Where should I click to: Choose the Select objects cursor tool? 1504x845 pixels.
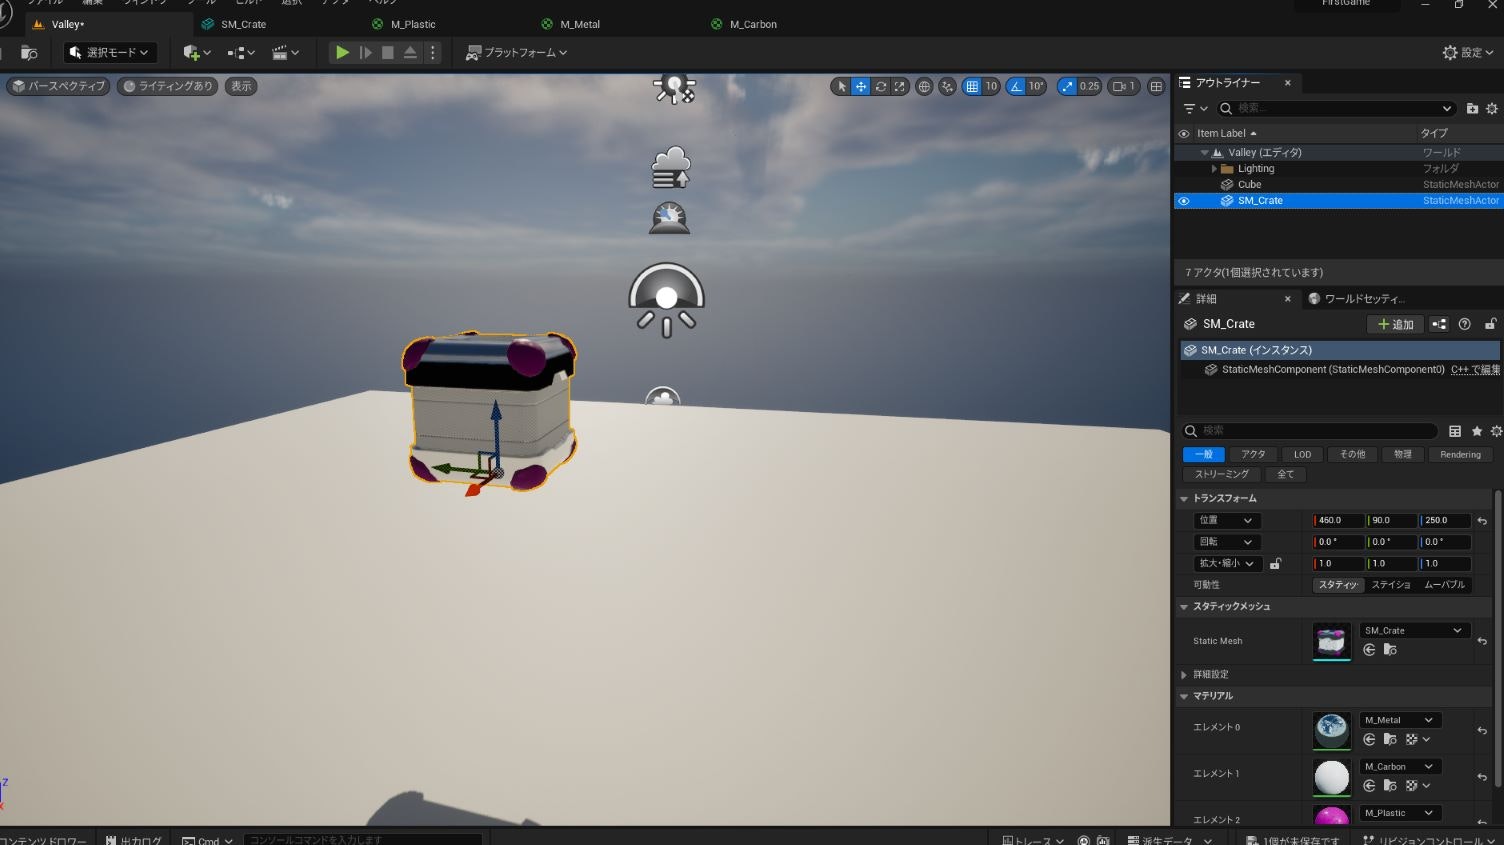pos(842,87)
